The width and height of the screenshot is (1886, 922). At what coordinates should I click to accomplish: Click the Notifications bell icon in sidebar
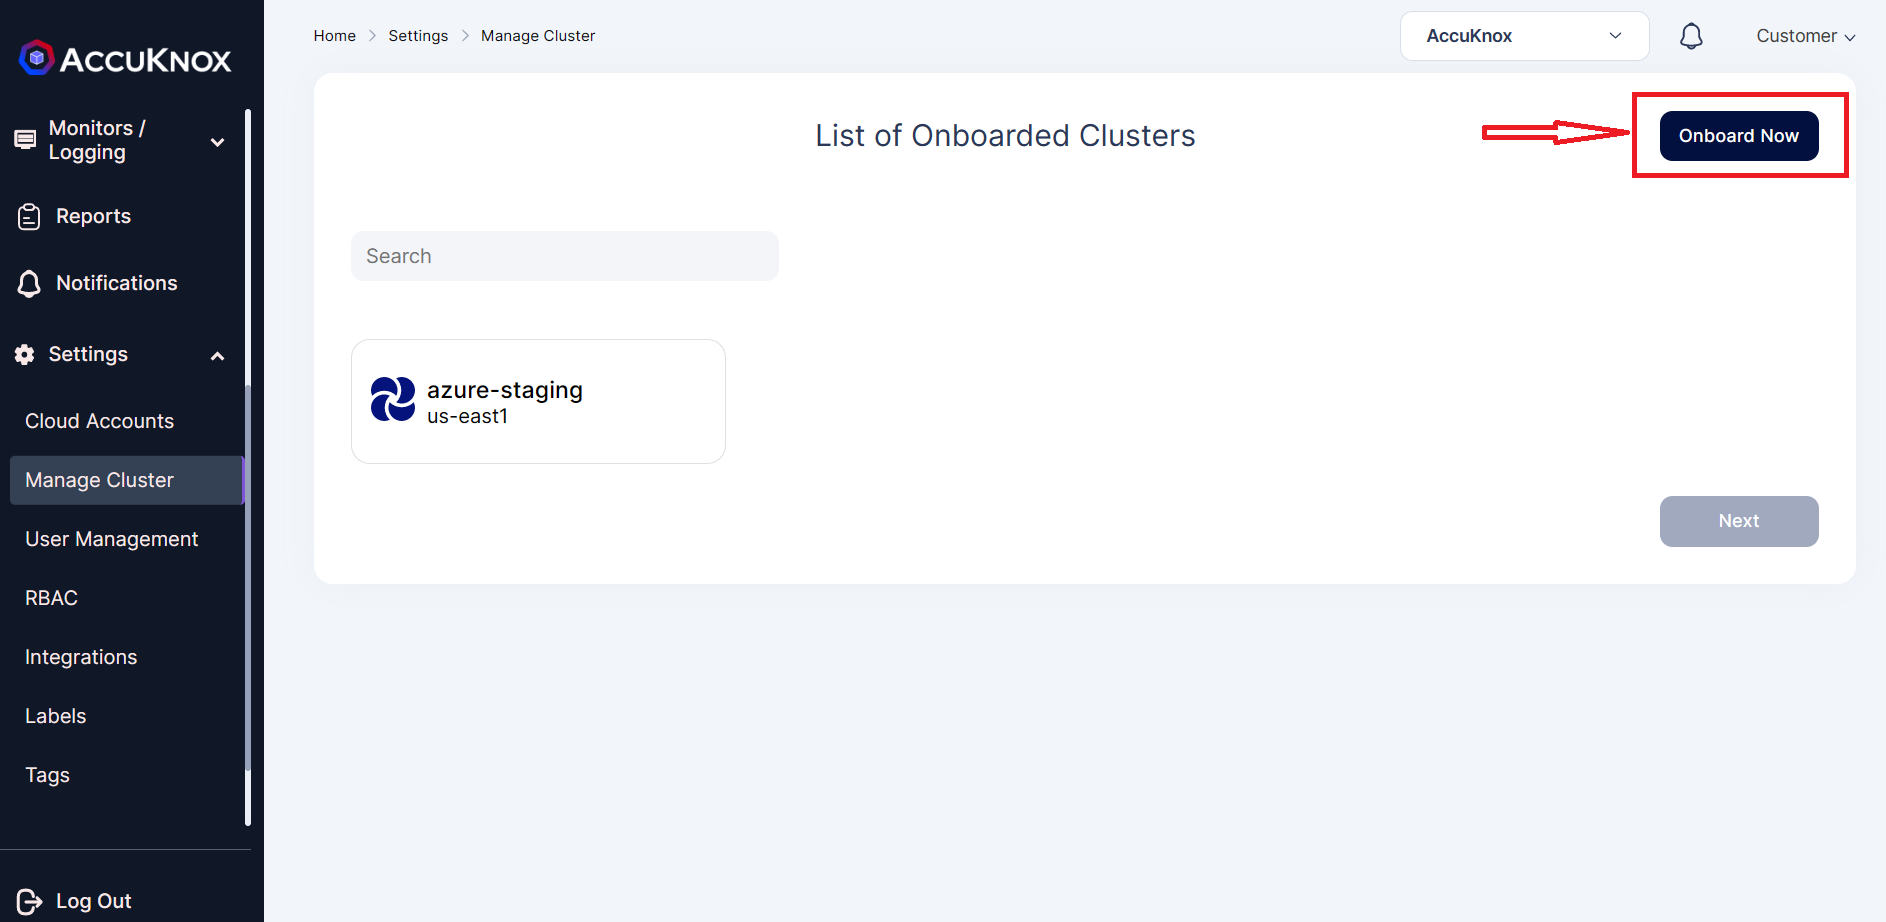coord(29,284)
